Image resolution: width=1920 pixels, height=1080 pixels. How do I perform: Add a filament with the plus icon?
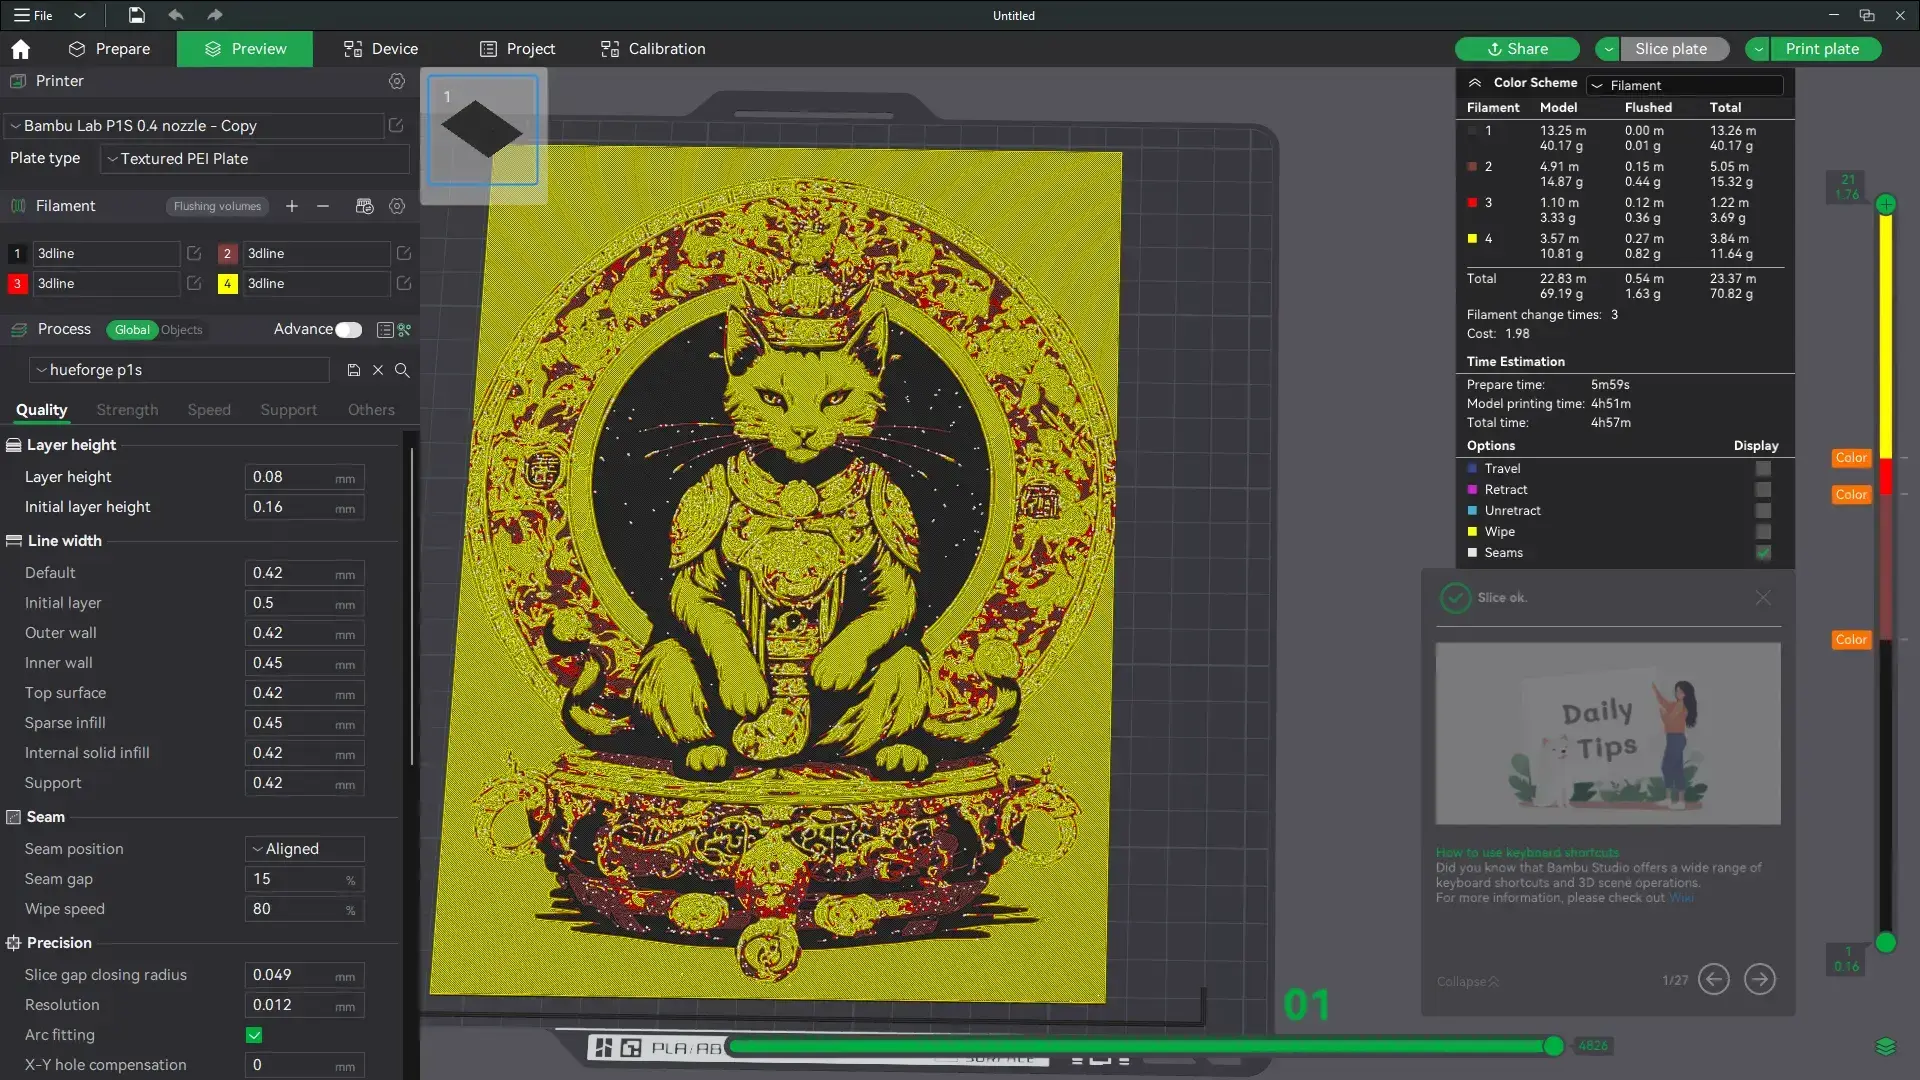291,206
